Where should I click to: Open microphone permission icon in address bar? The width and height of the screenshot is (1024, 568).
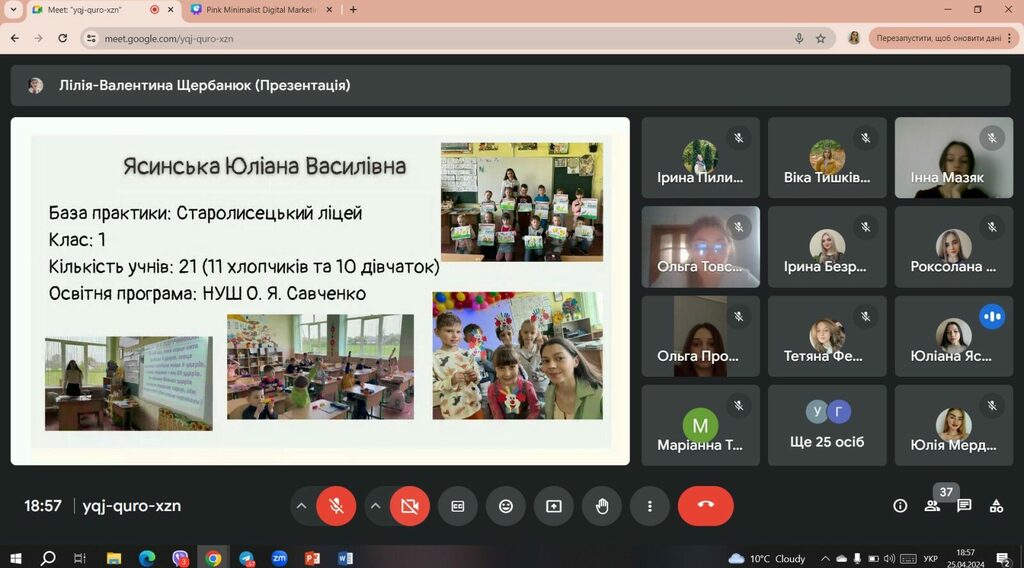point(799,39)
